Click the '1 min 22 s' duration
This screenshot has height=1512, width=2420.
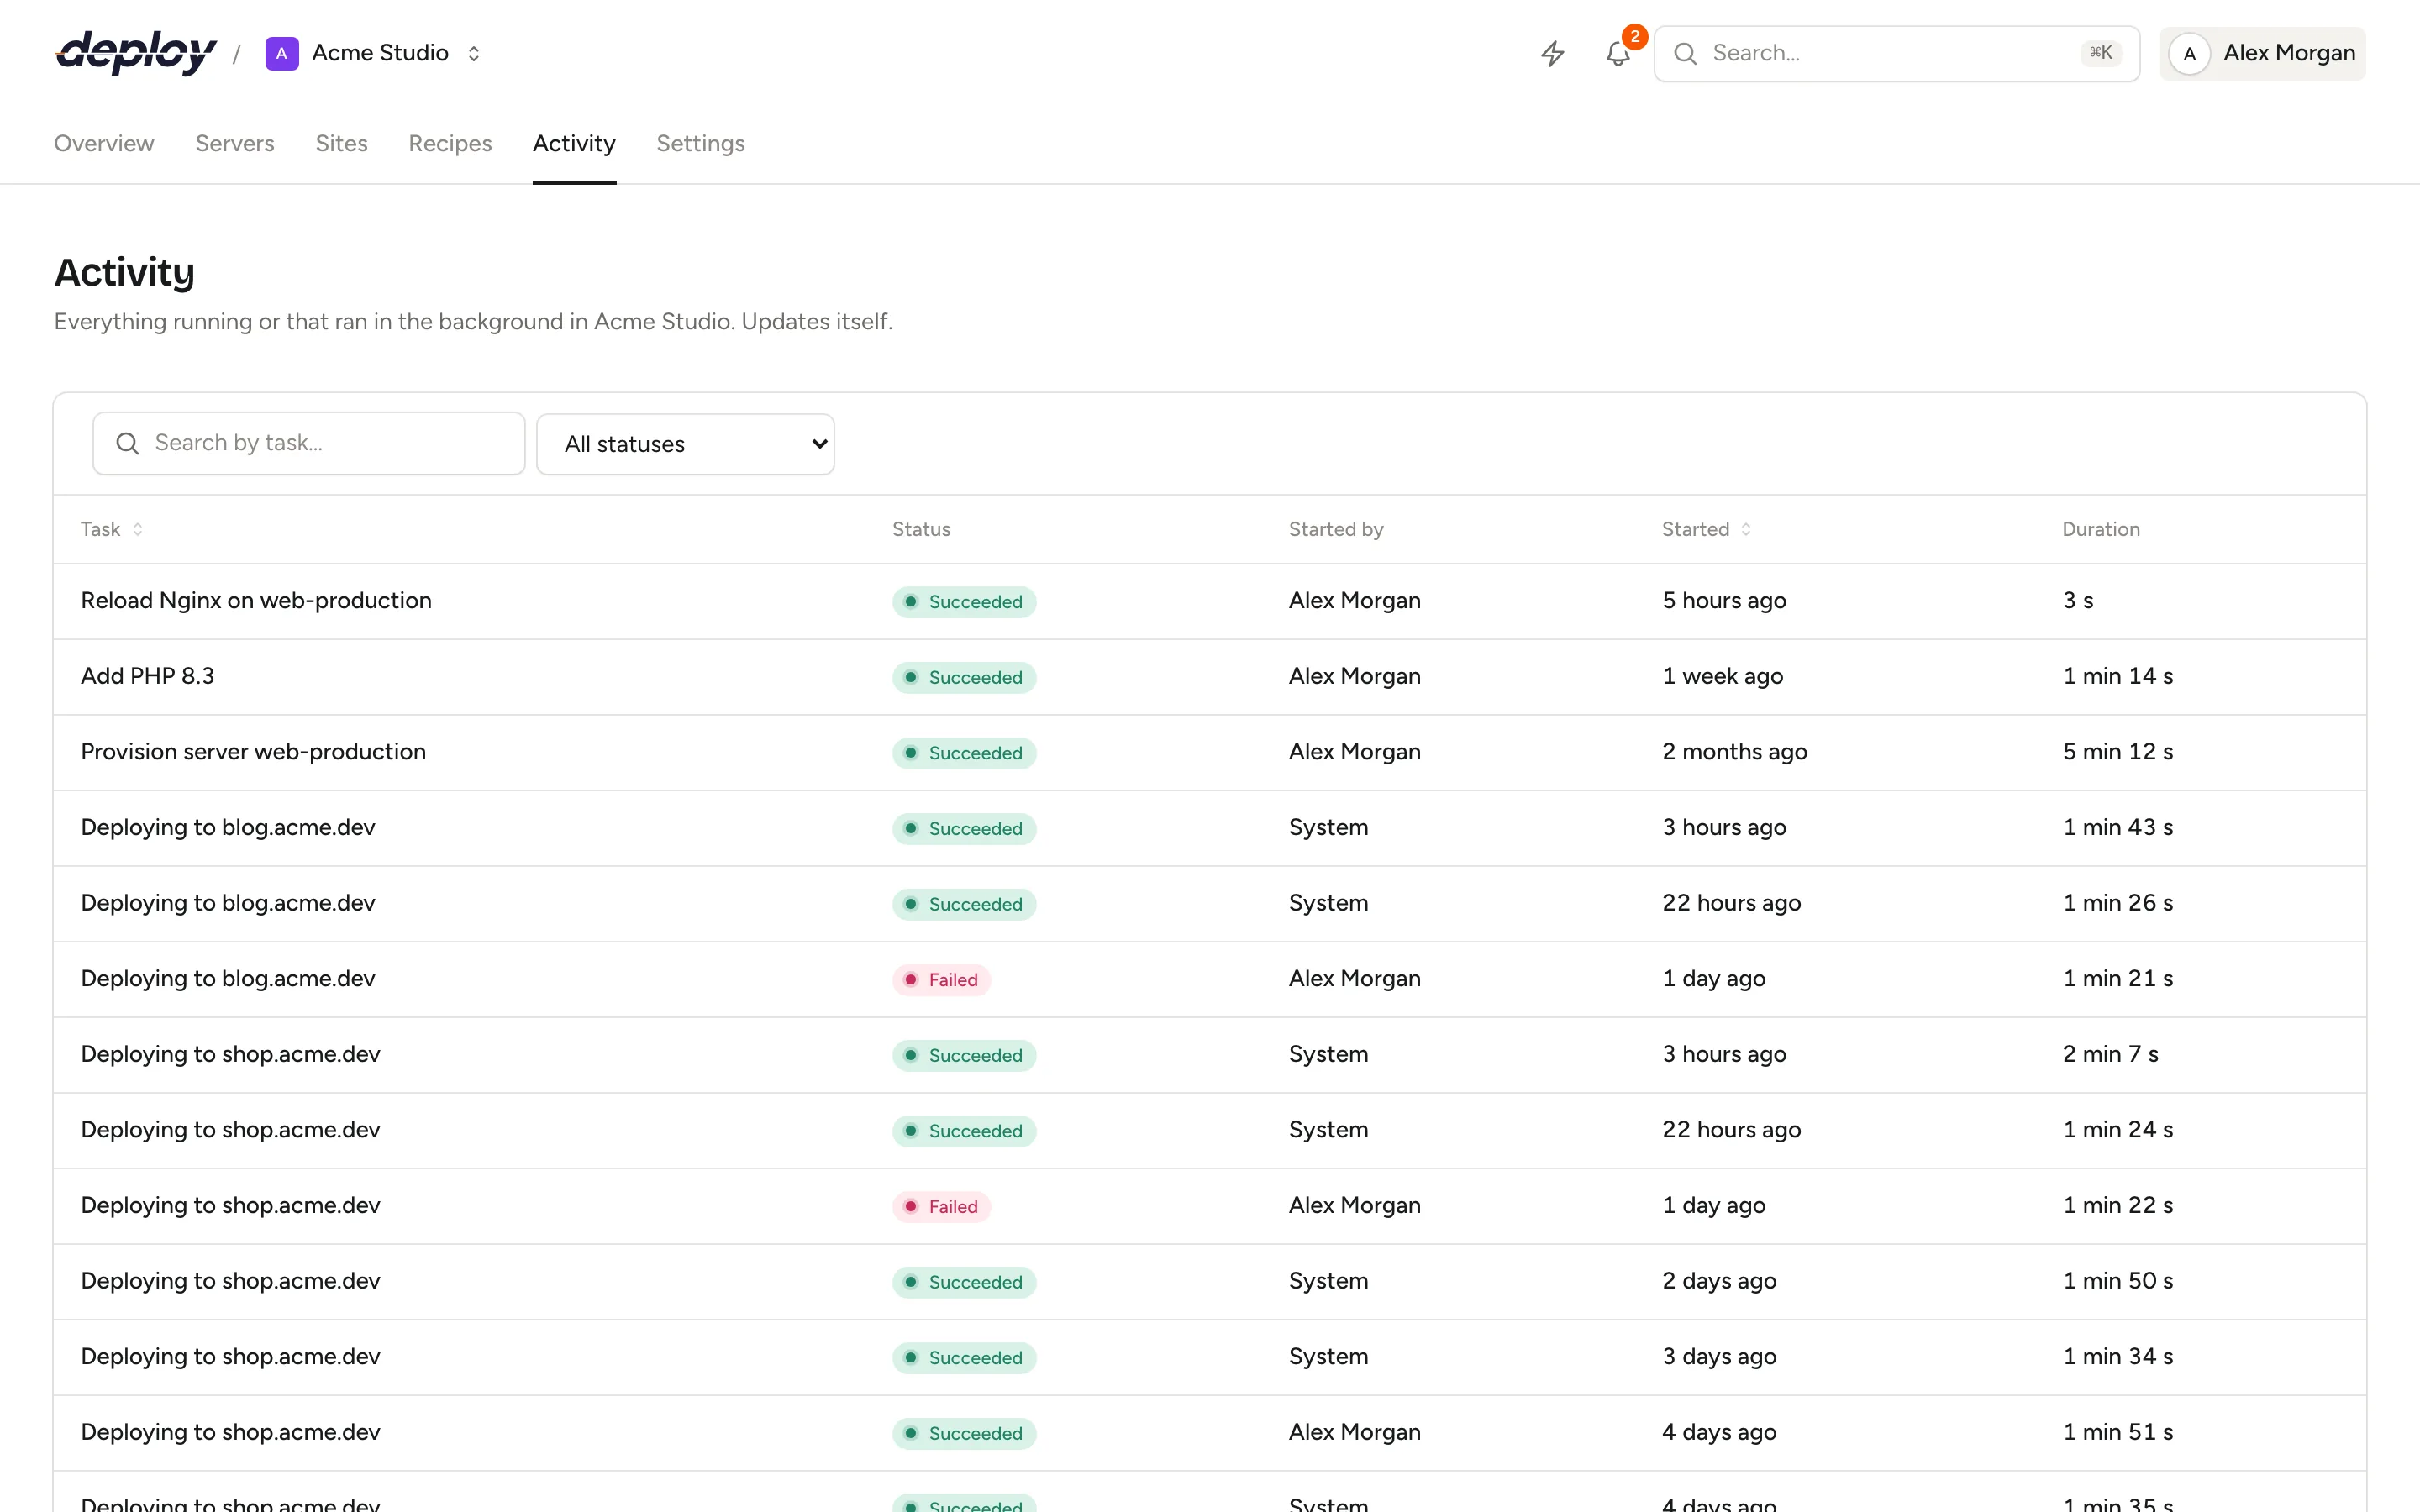point(2118,1205)
